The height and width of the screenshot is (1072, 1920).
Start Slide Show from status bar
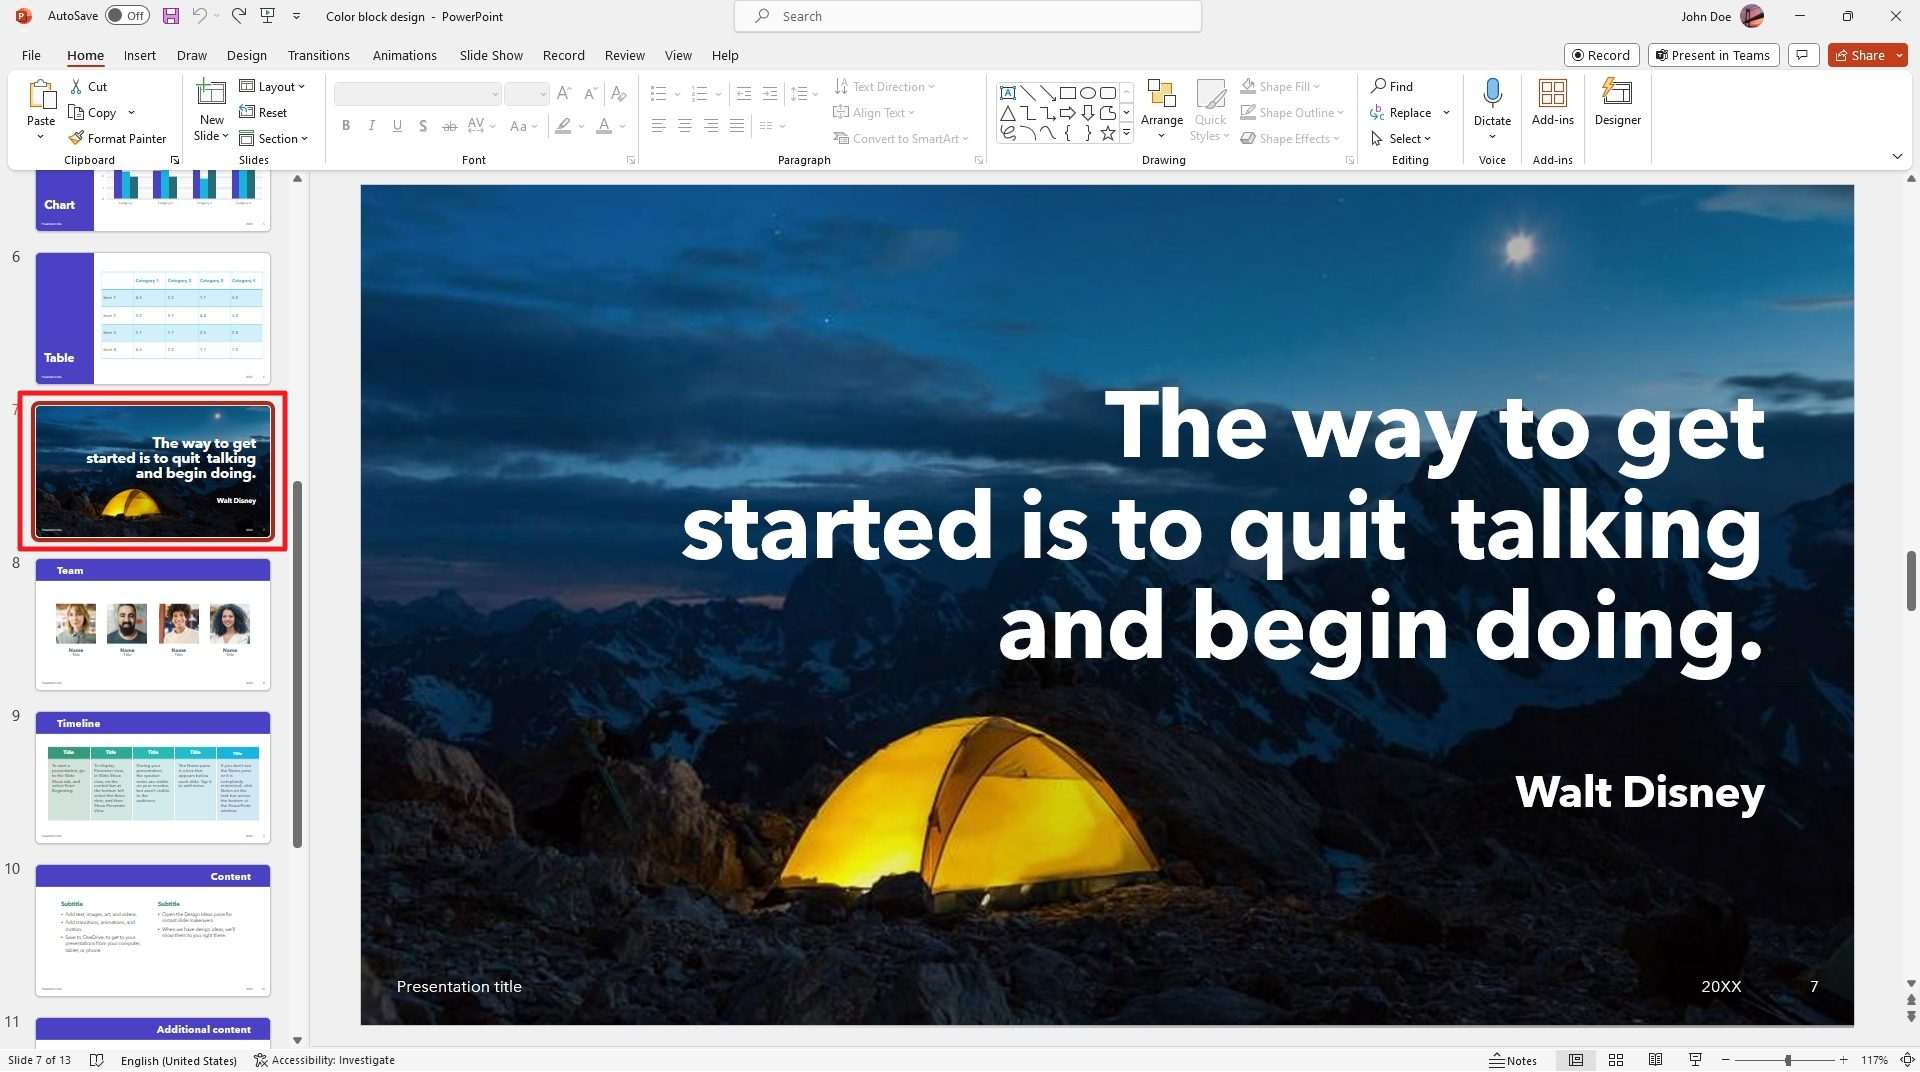[1695, 1060]
